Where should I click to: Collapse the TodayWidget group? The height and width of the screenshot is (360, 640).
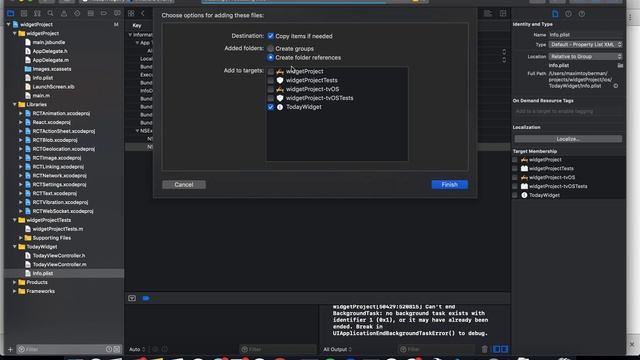[15, 247]
